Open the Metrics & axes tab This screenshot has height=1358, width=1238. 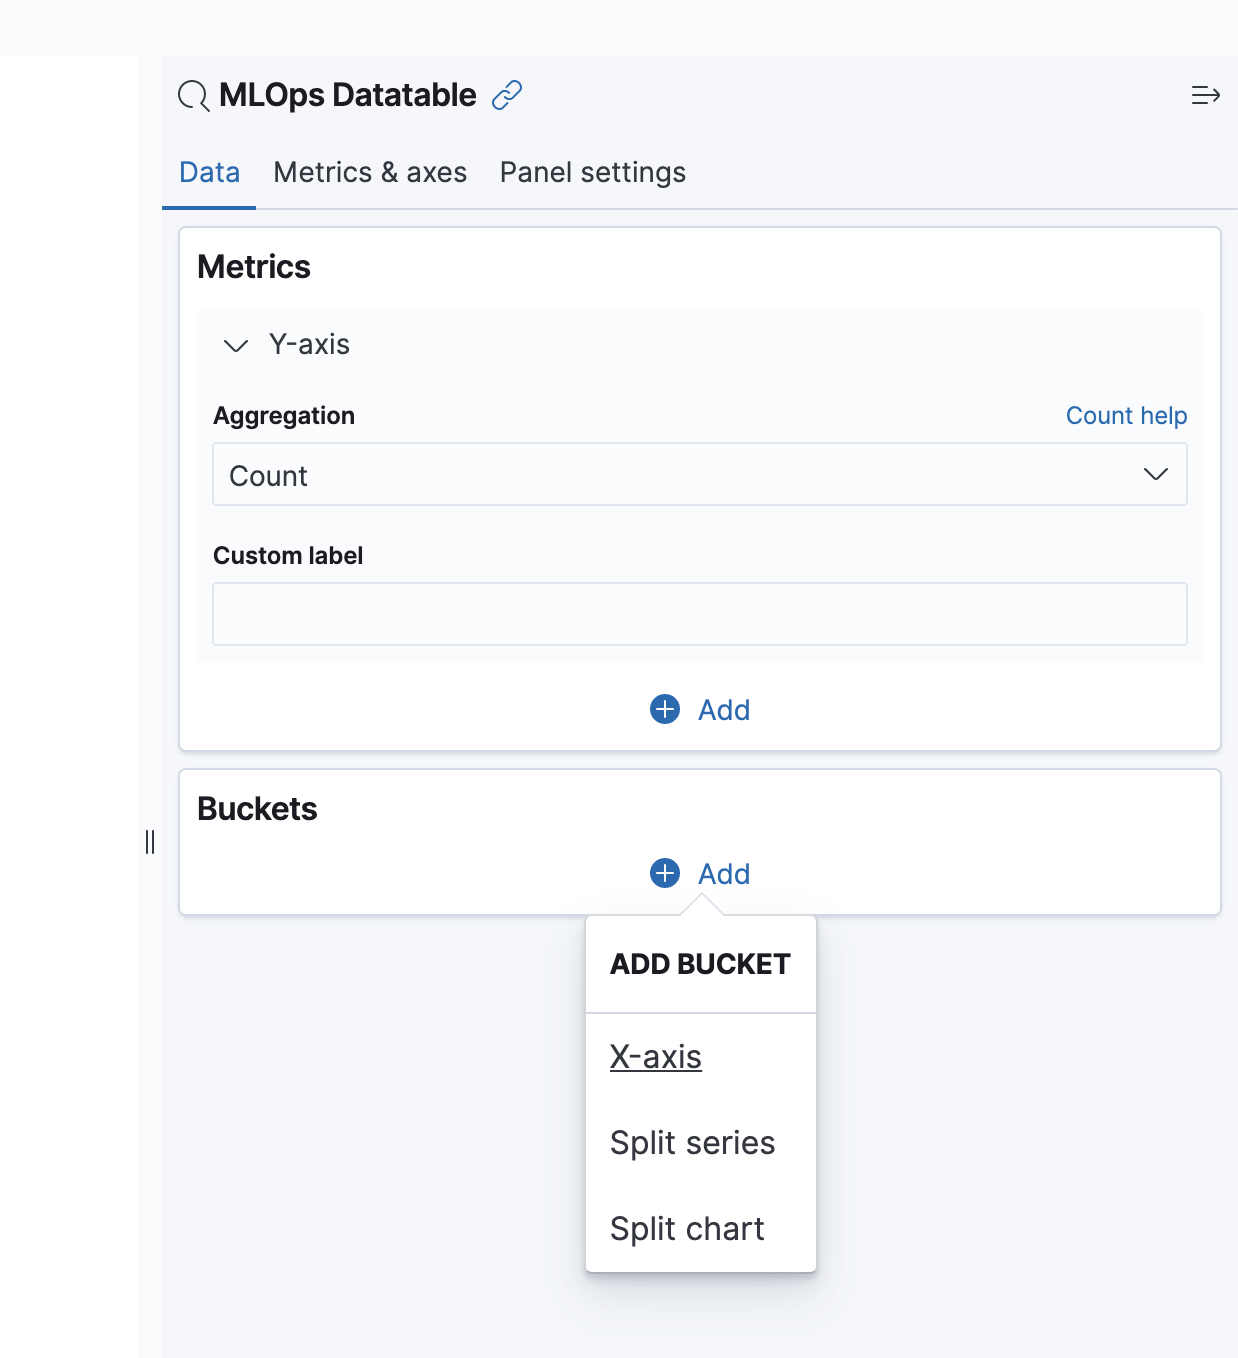(x=370, y=173)
